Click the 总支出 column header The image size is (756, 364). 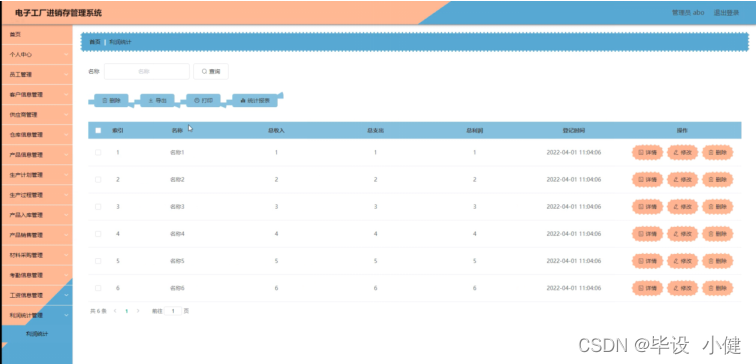(x=375, y=131)
